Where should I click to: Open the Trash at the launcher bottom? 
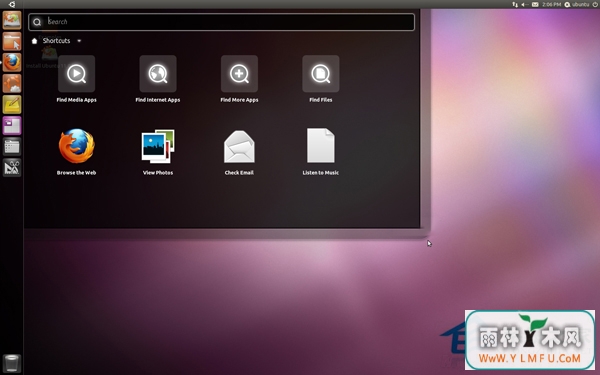[x=12, y=363]
